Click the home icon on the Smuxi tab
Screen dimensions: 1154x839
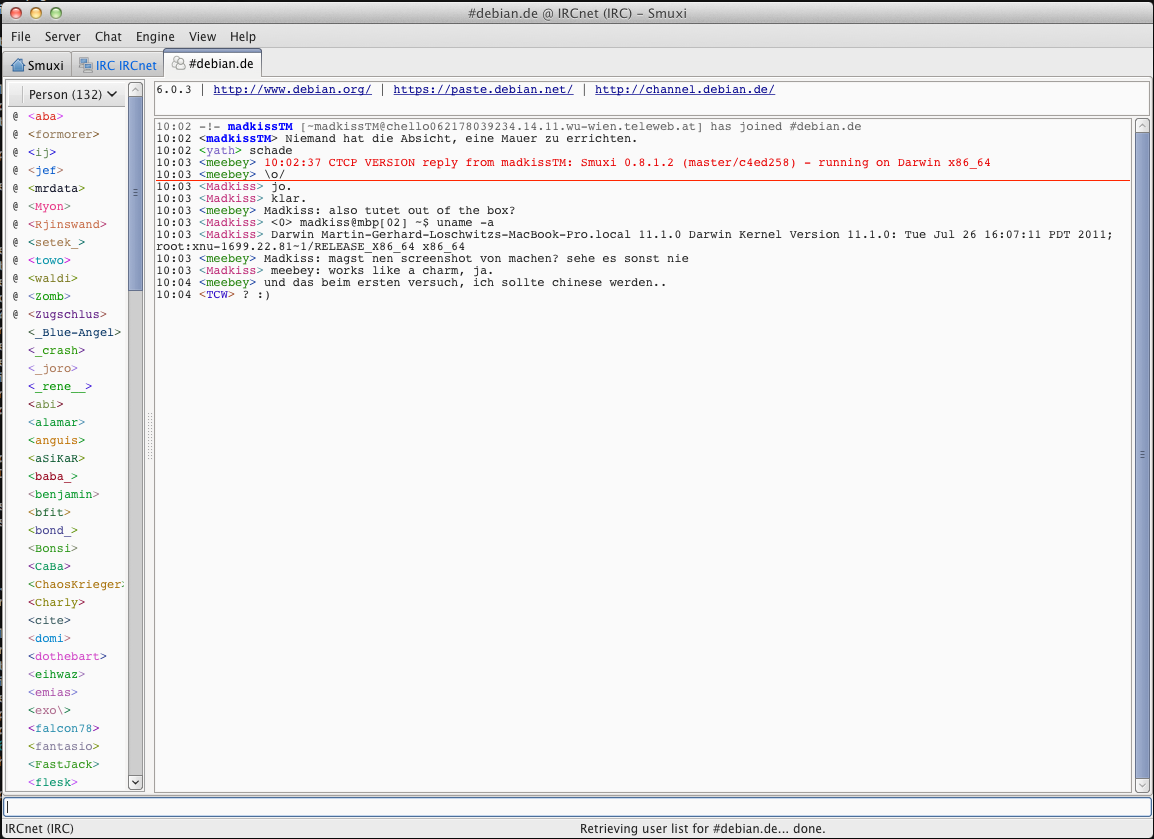pyautogui.click(x=17, y=66)
